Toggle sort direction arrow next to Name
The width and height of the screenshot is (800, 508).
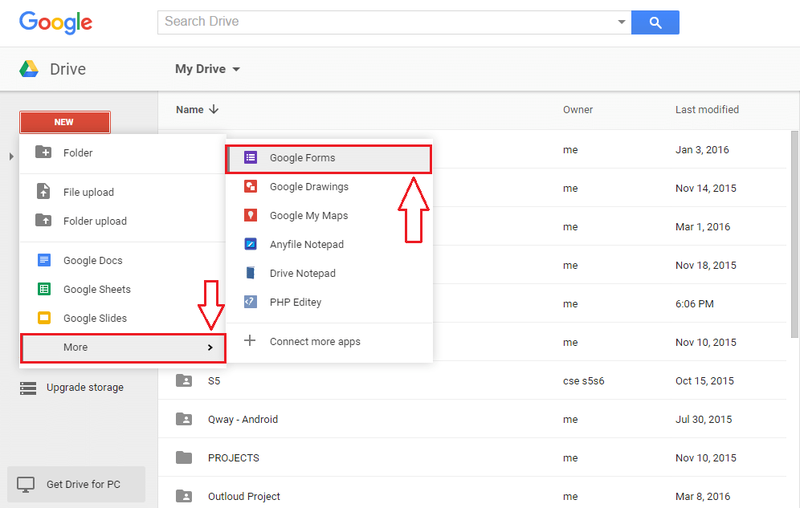point(214,109)
